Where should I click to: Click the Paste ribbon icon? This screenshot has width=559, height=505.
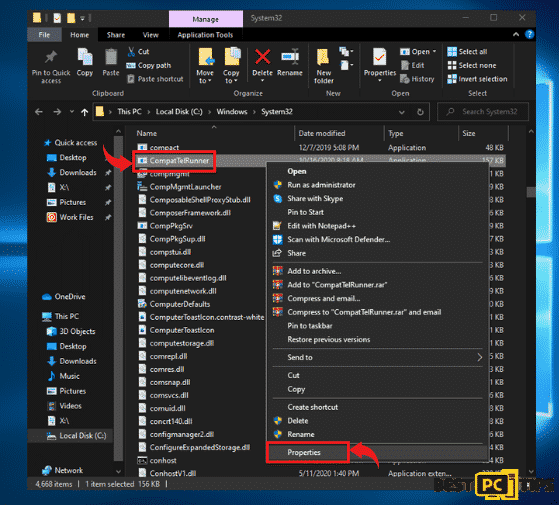click(x=111, y=57)
